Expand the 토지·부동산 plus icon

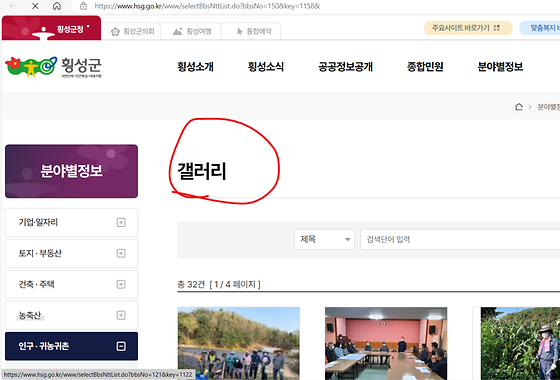click(x=121, y=253)
